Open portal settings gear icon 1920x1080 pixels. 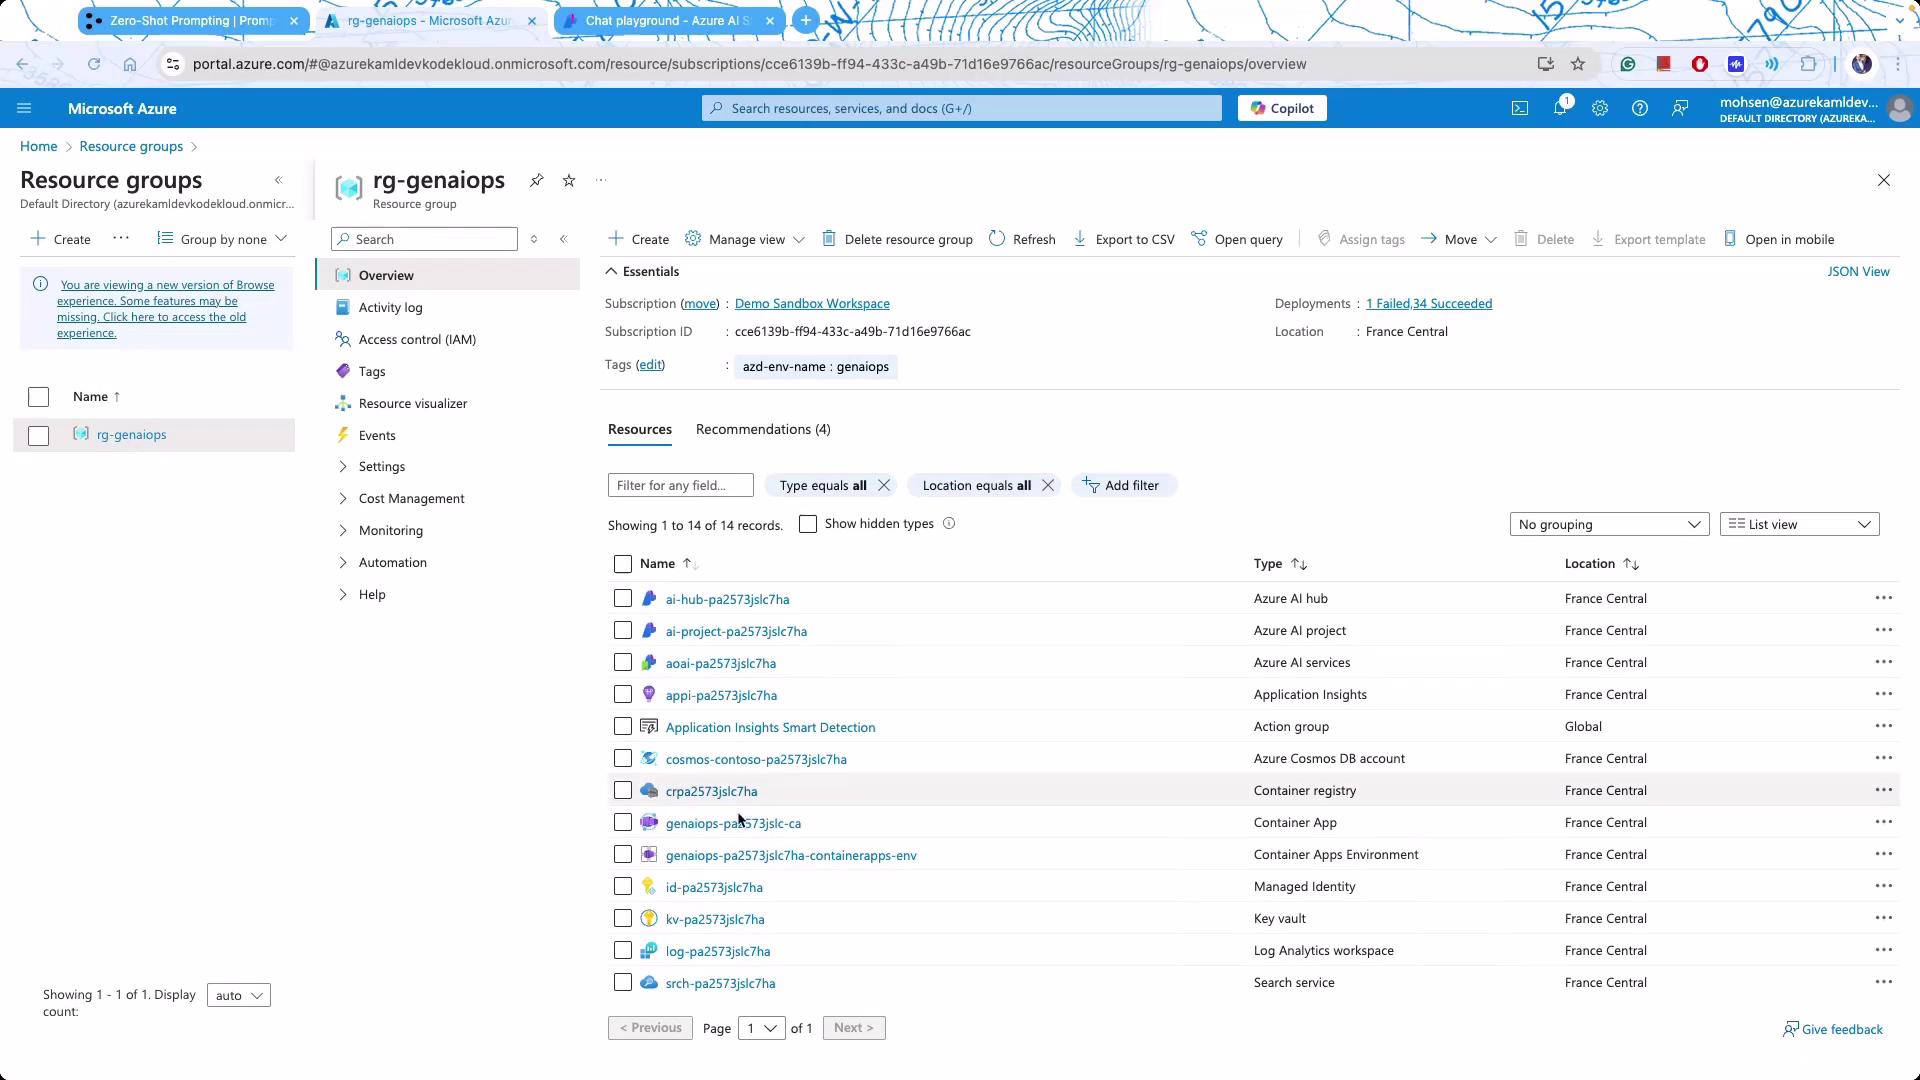[1599, 108]
